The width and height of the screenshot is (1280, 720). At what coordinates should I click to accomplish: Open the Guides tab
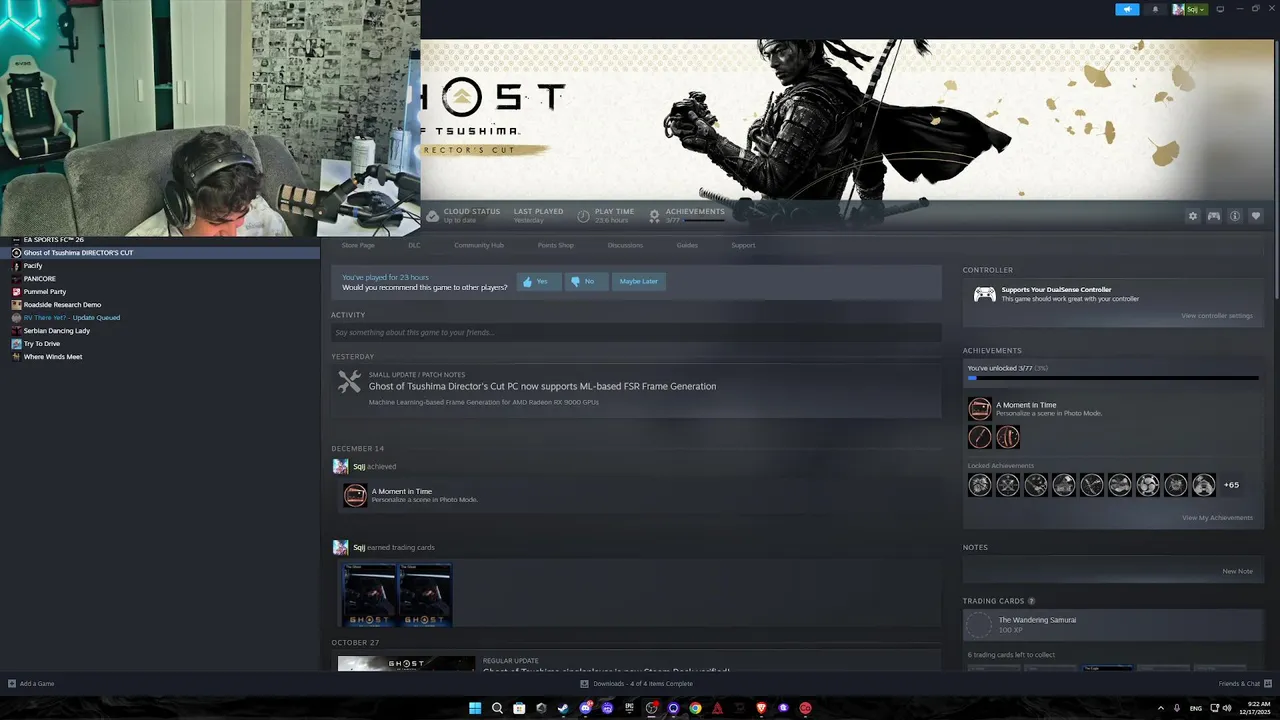[x=687, y=245]
